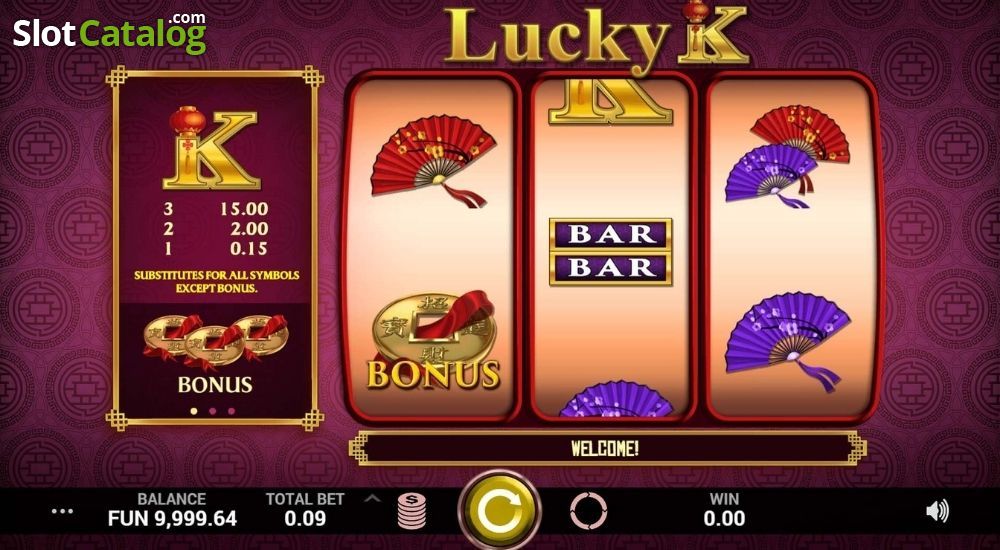This screenshot has height=550, width=1000.
Task: Click the red fan on the first reel
Action: (x=434, y=161)
